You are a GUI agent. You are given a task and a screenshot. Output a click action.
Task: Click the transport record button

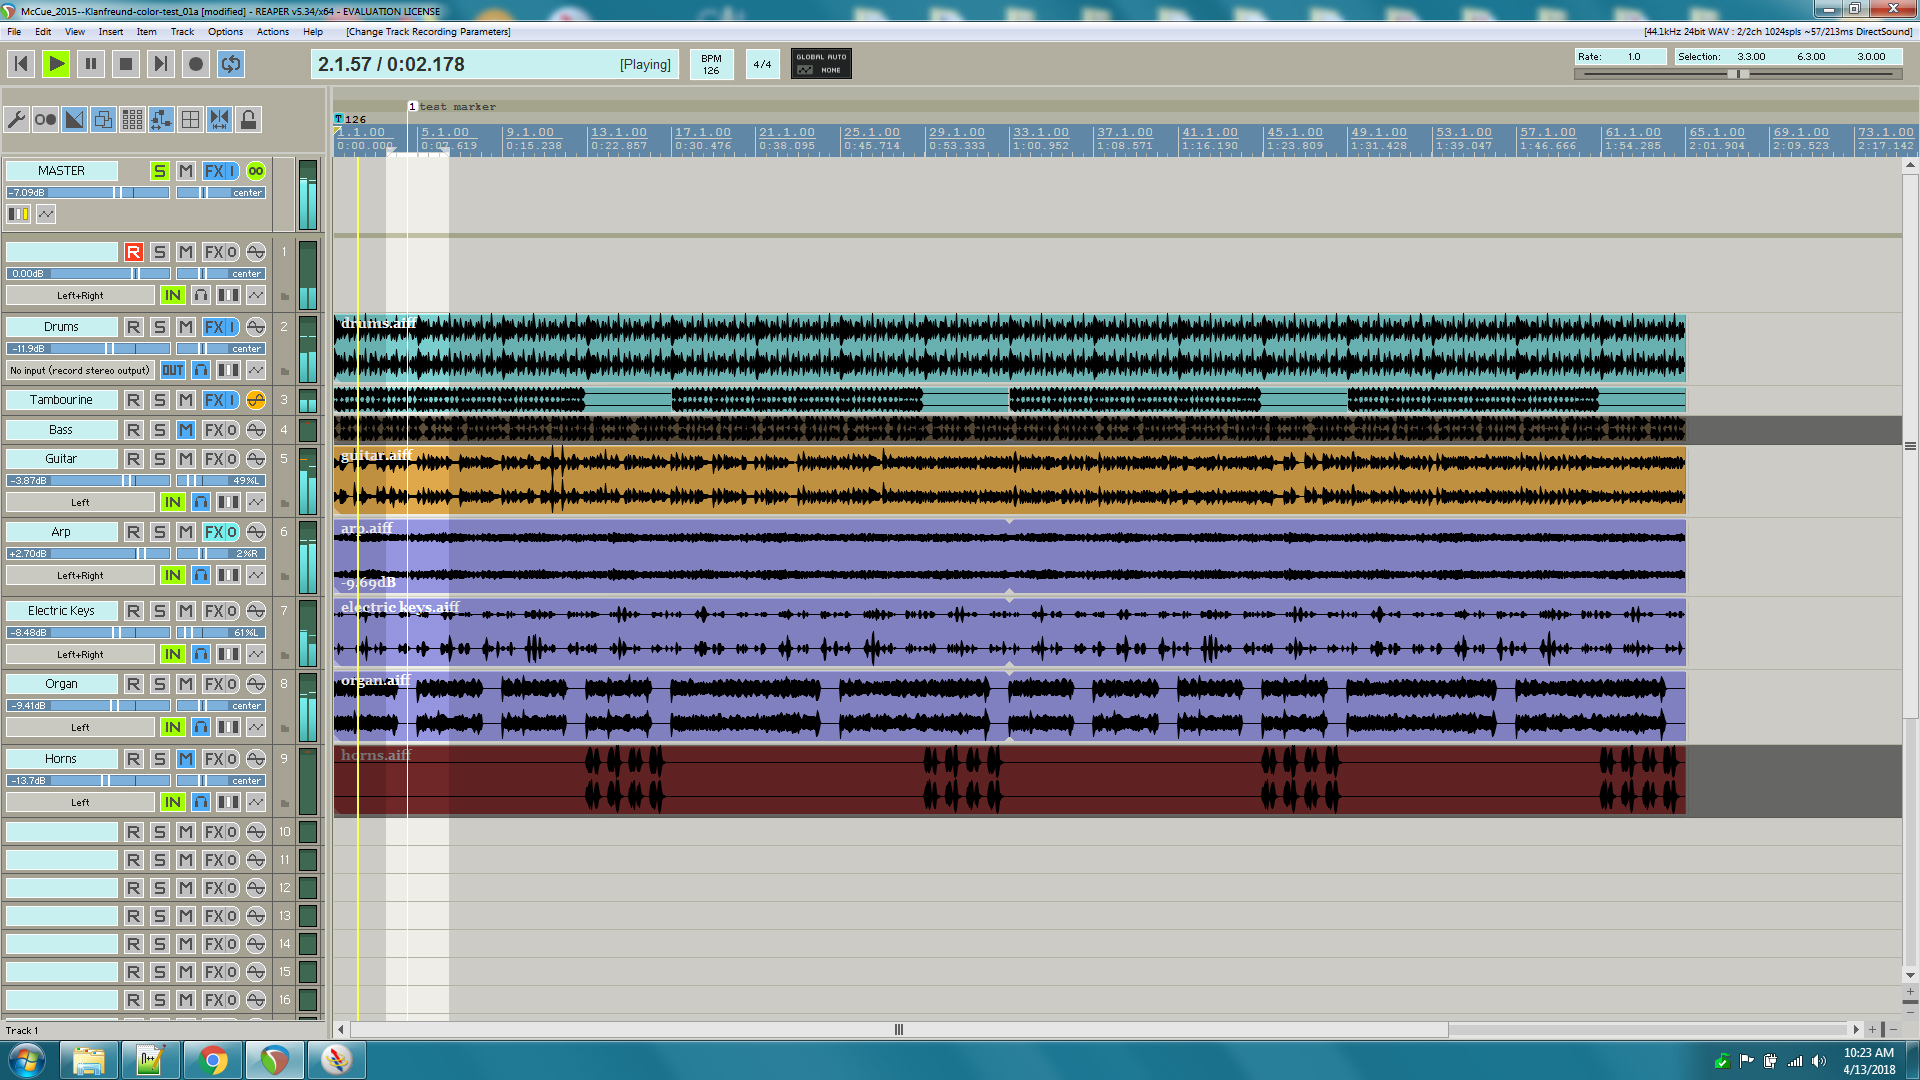[196, 64]
